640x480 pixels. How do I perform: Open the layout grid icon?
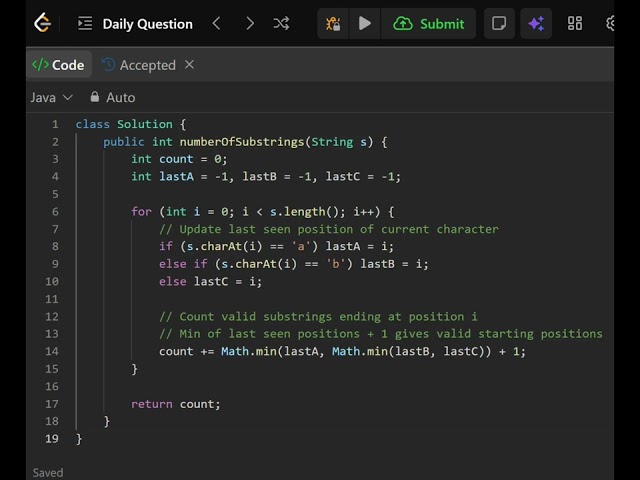pos(575,24)
